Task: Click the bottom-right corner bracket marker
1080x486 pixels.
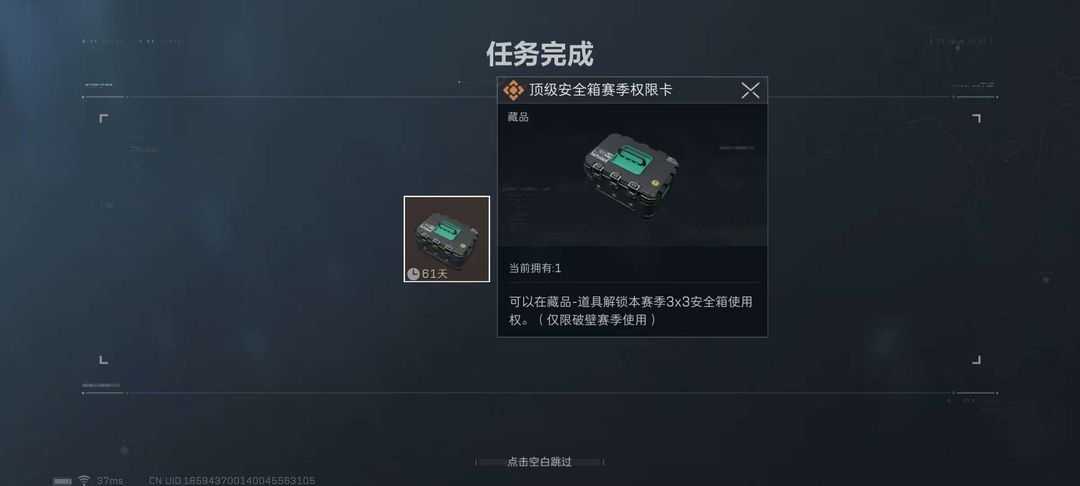Action: [976, 359]
